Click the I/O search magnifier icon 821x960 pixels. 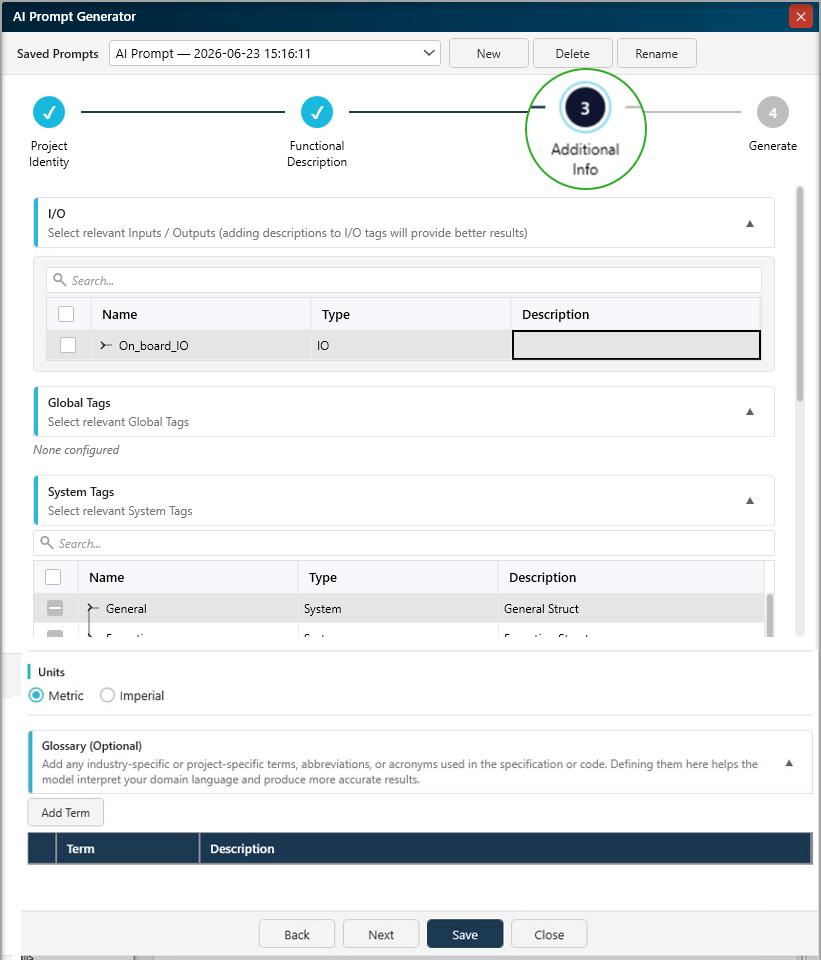[x=59, y=280]
